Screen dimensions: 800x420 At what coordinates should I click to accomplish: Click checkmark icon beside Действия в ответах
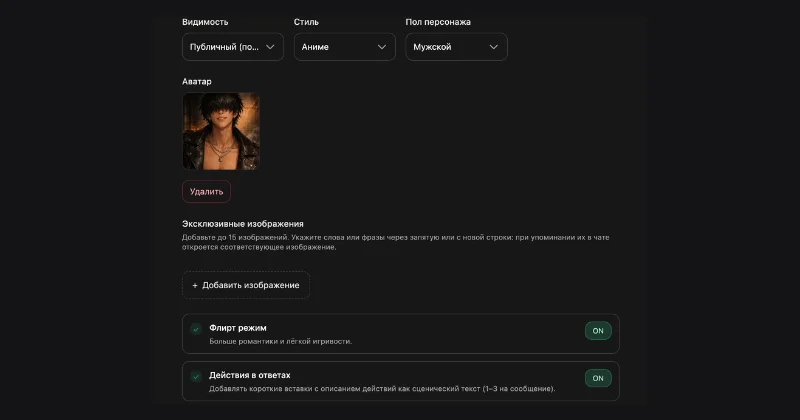pyautogui.click(x=196, y=377)
